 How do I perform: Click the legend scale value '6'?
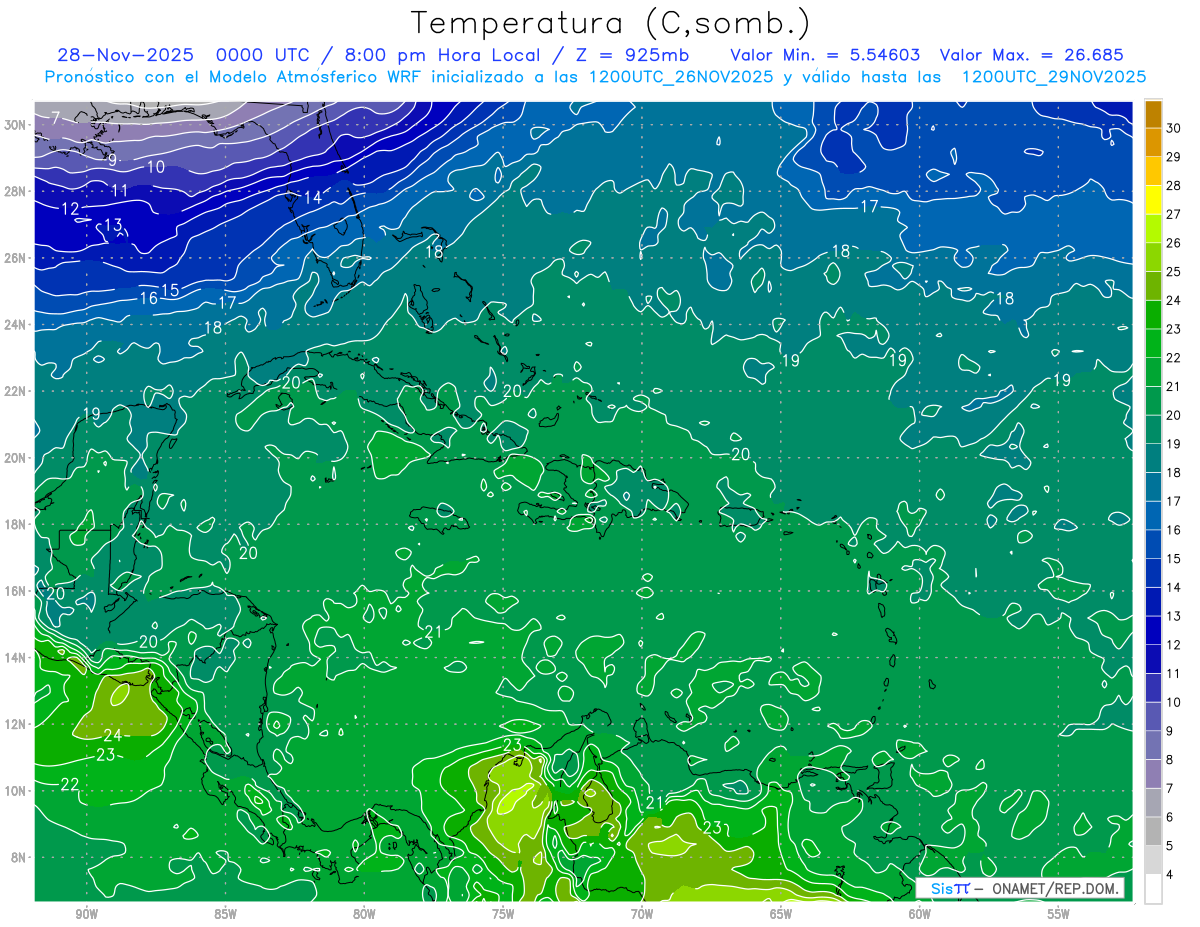click(1170, 817)
